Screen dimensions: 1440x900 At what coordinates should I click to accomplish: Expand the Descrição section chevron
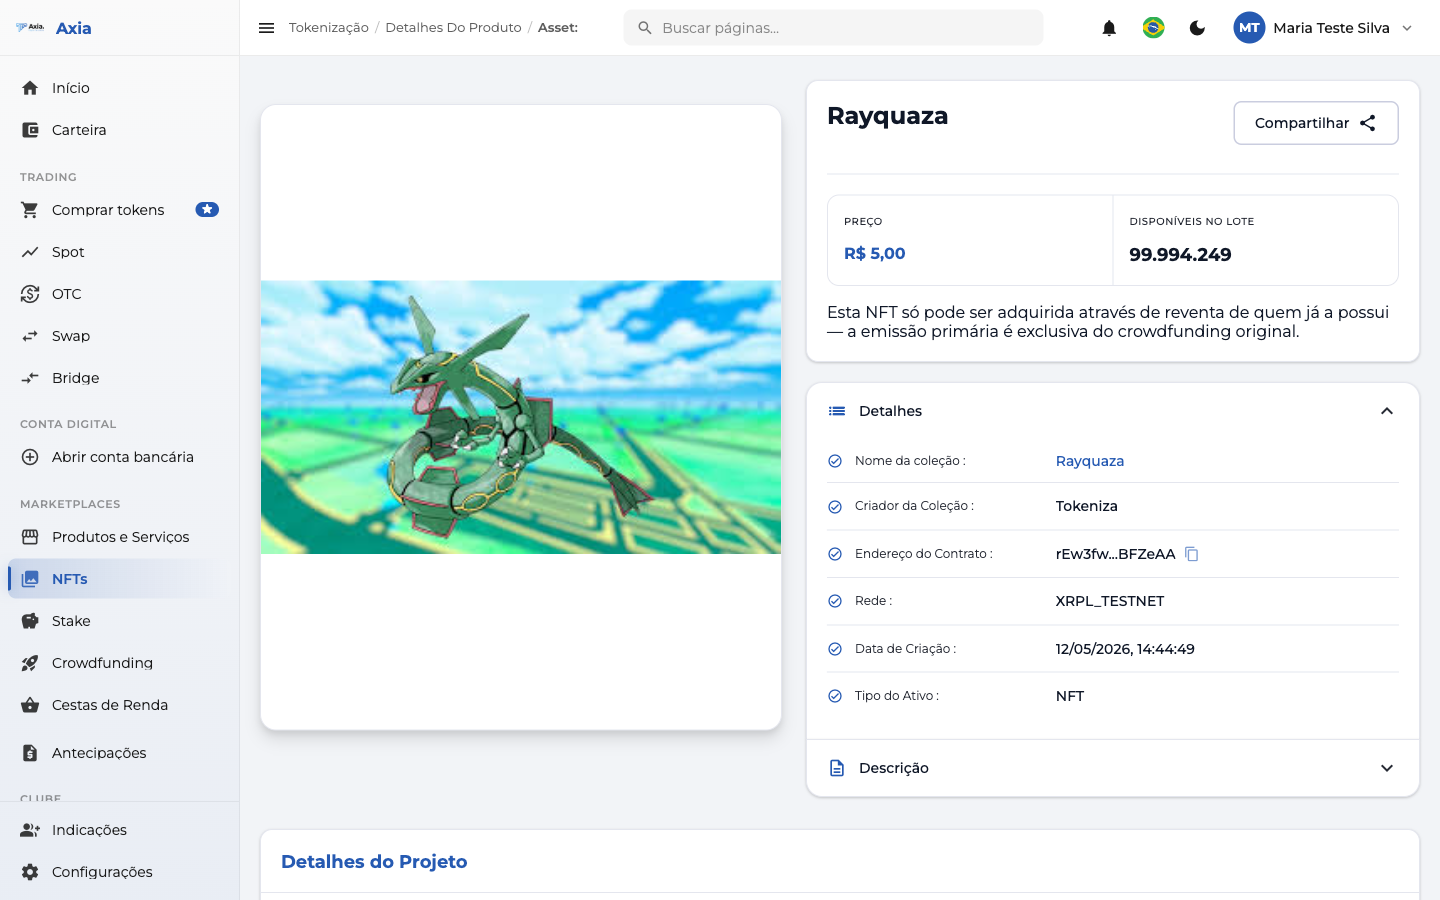1387,768
